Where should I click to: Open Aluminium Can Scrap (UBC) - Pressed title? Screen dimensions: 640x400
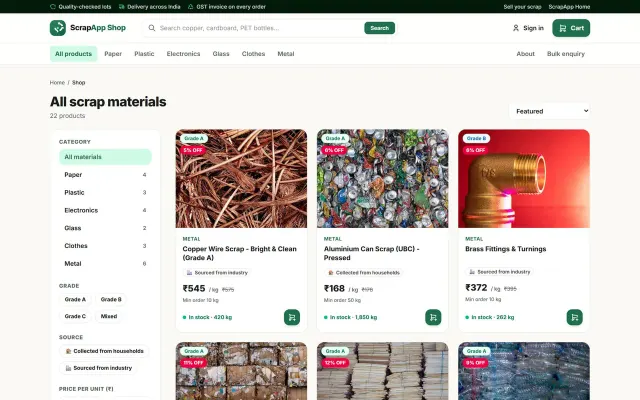[371, 253]
